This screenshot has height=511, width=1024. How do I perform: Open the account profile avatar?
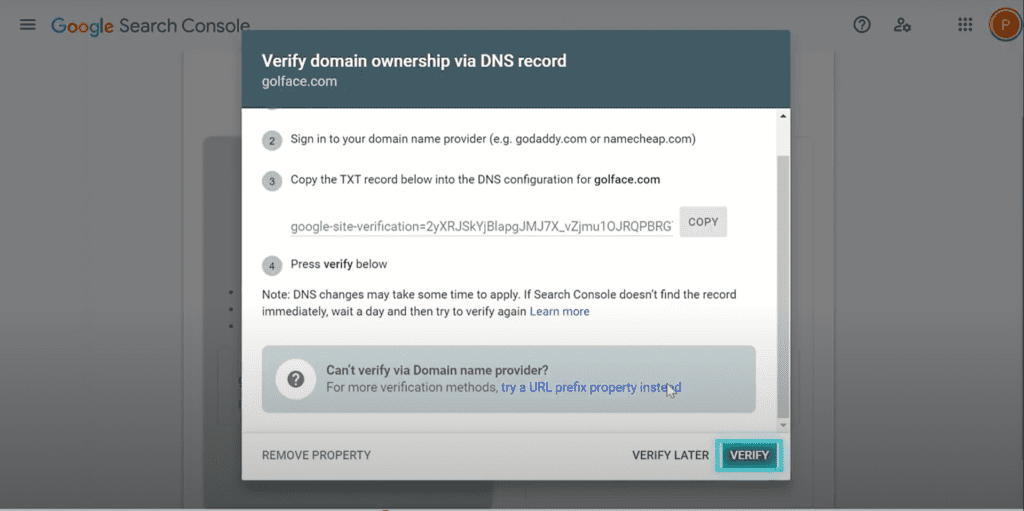click(x=1004, y=25)
